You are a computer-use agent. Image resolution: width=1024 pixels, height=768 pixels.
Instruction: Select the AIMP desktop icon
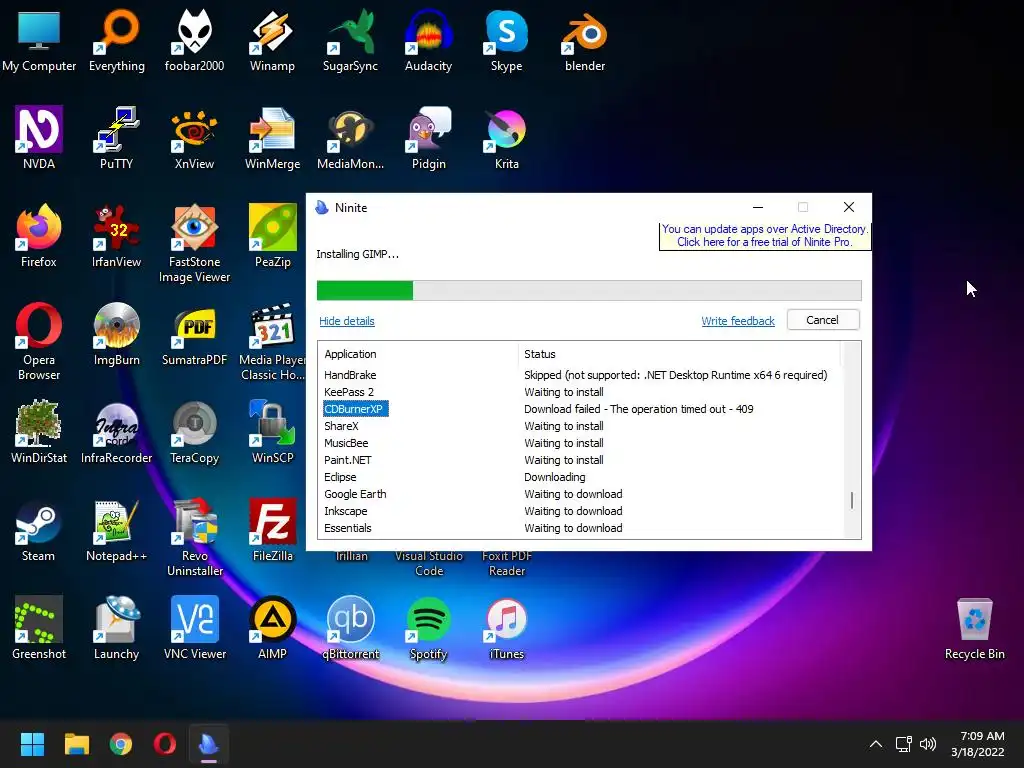272,628
